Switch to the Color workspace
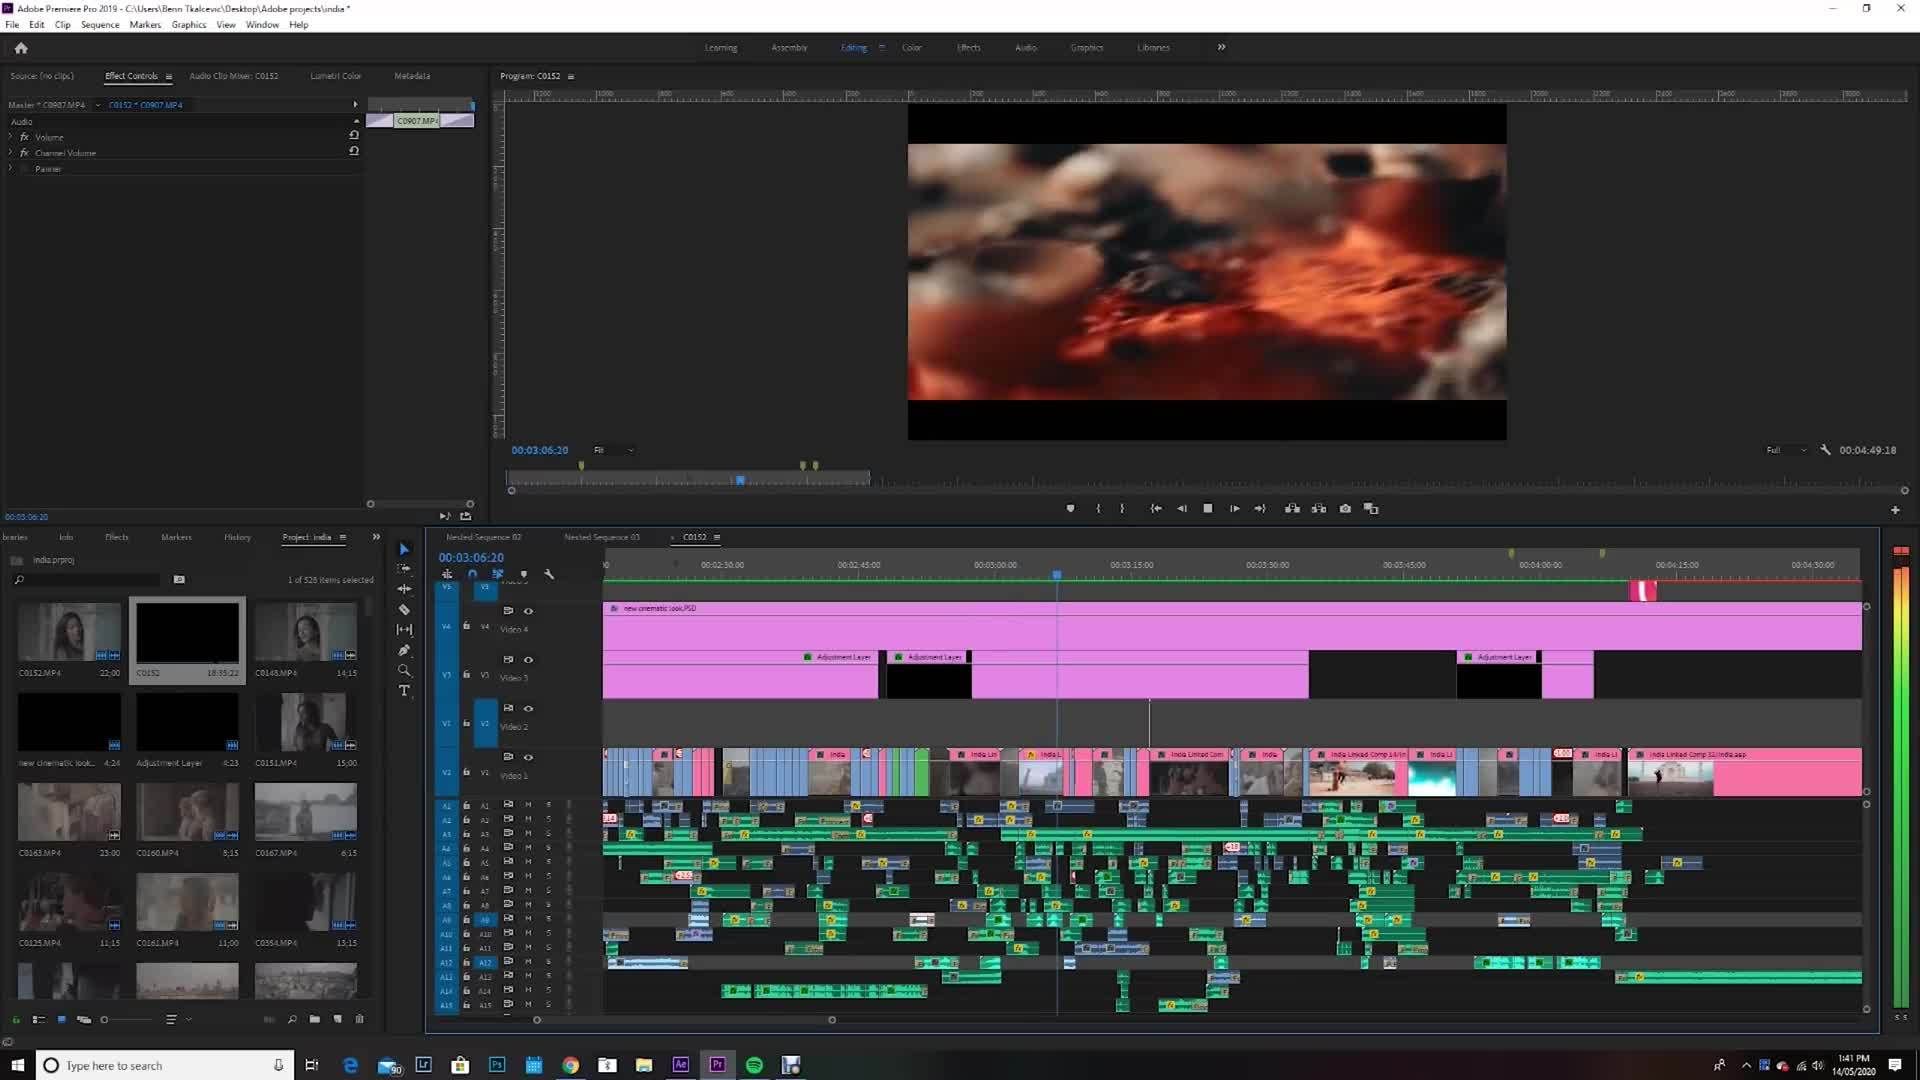This screenshot has width=1920, height=1080. coord(911,48)
